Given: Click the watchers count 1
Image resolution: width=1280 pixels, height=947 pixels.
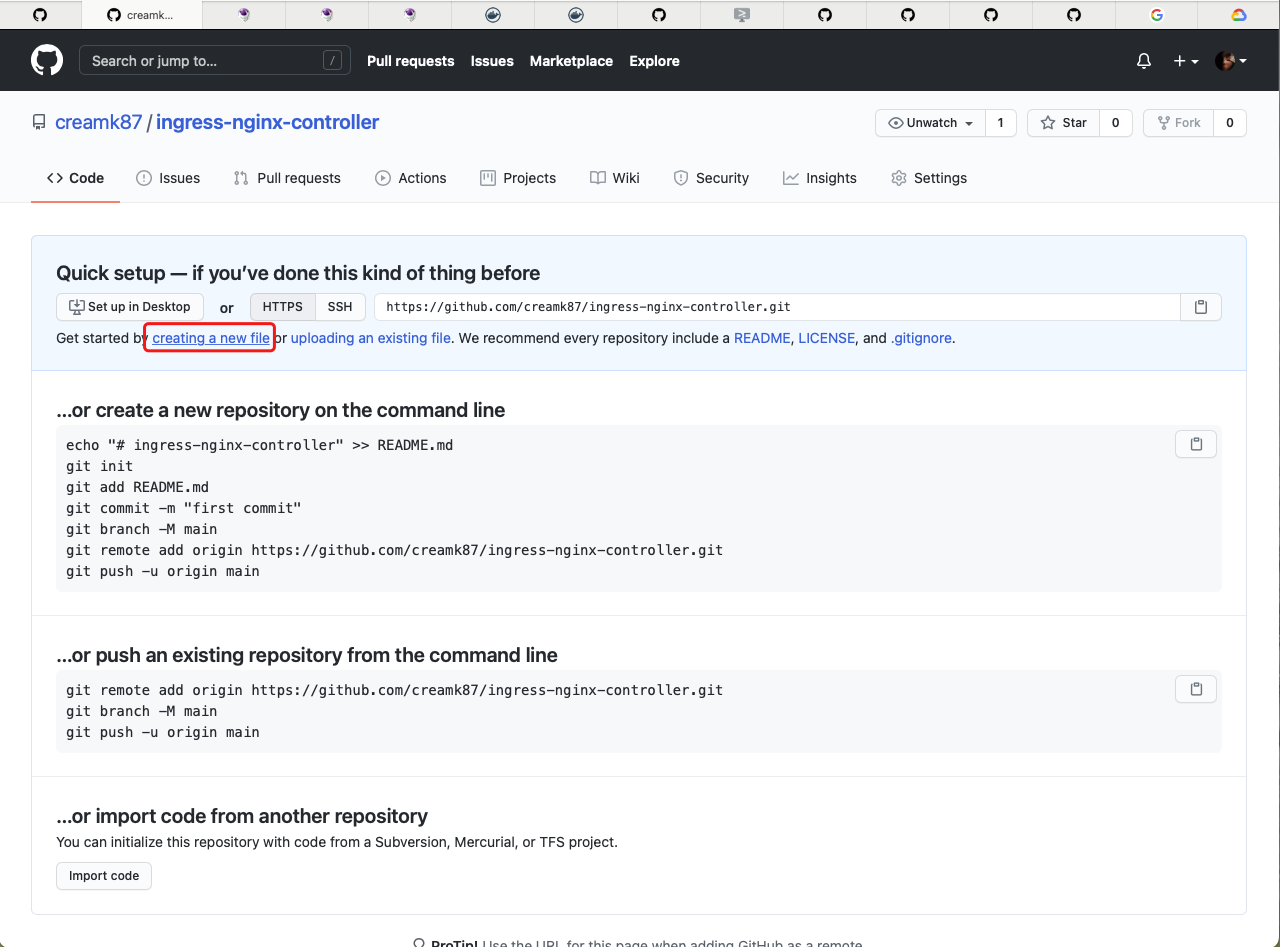Looking at the screenshot, I should [1000, 123].
